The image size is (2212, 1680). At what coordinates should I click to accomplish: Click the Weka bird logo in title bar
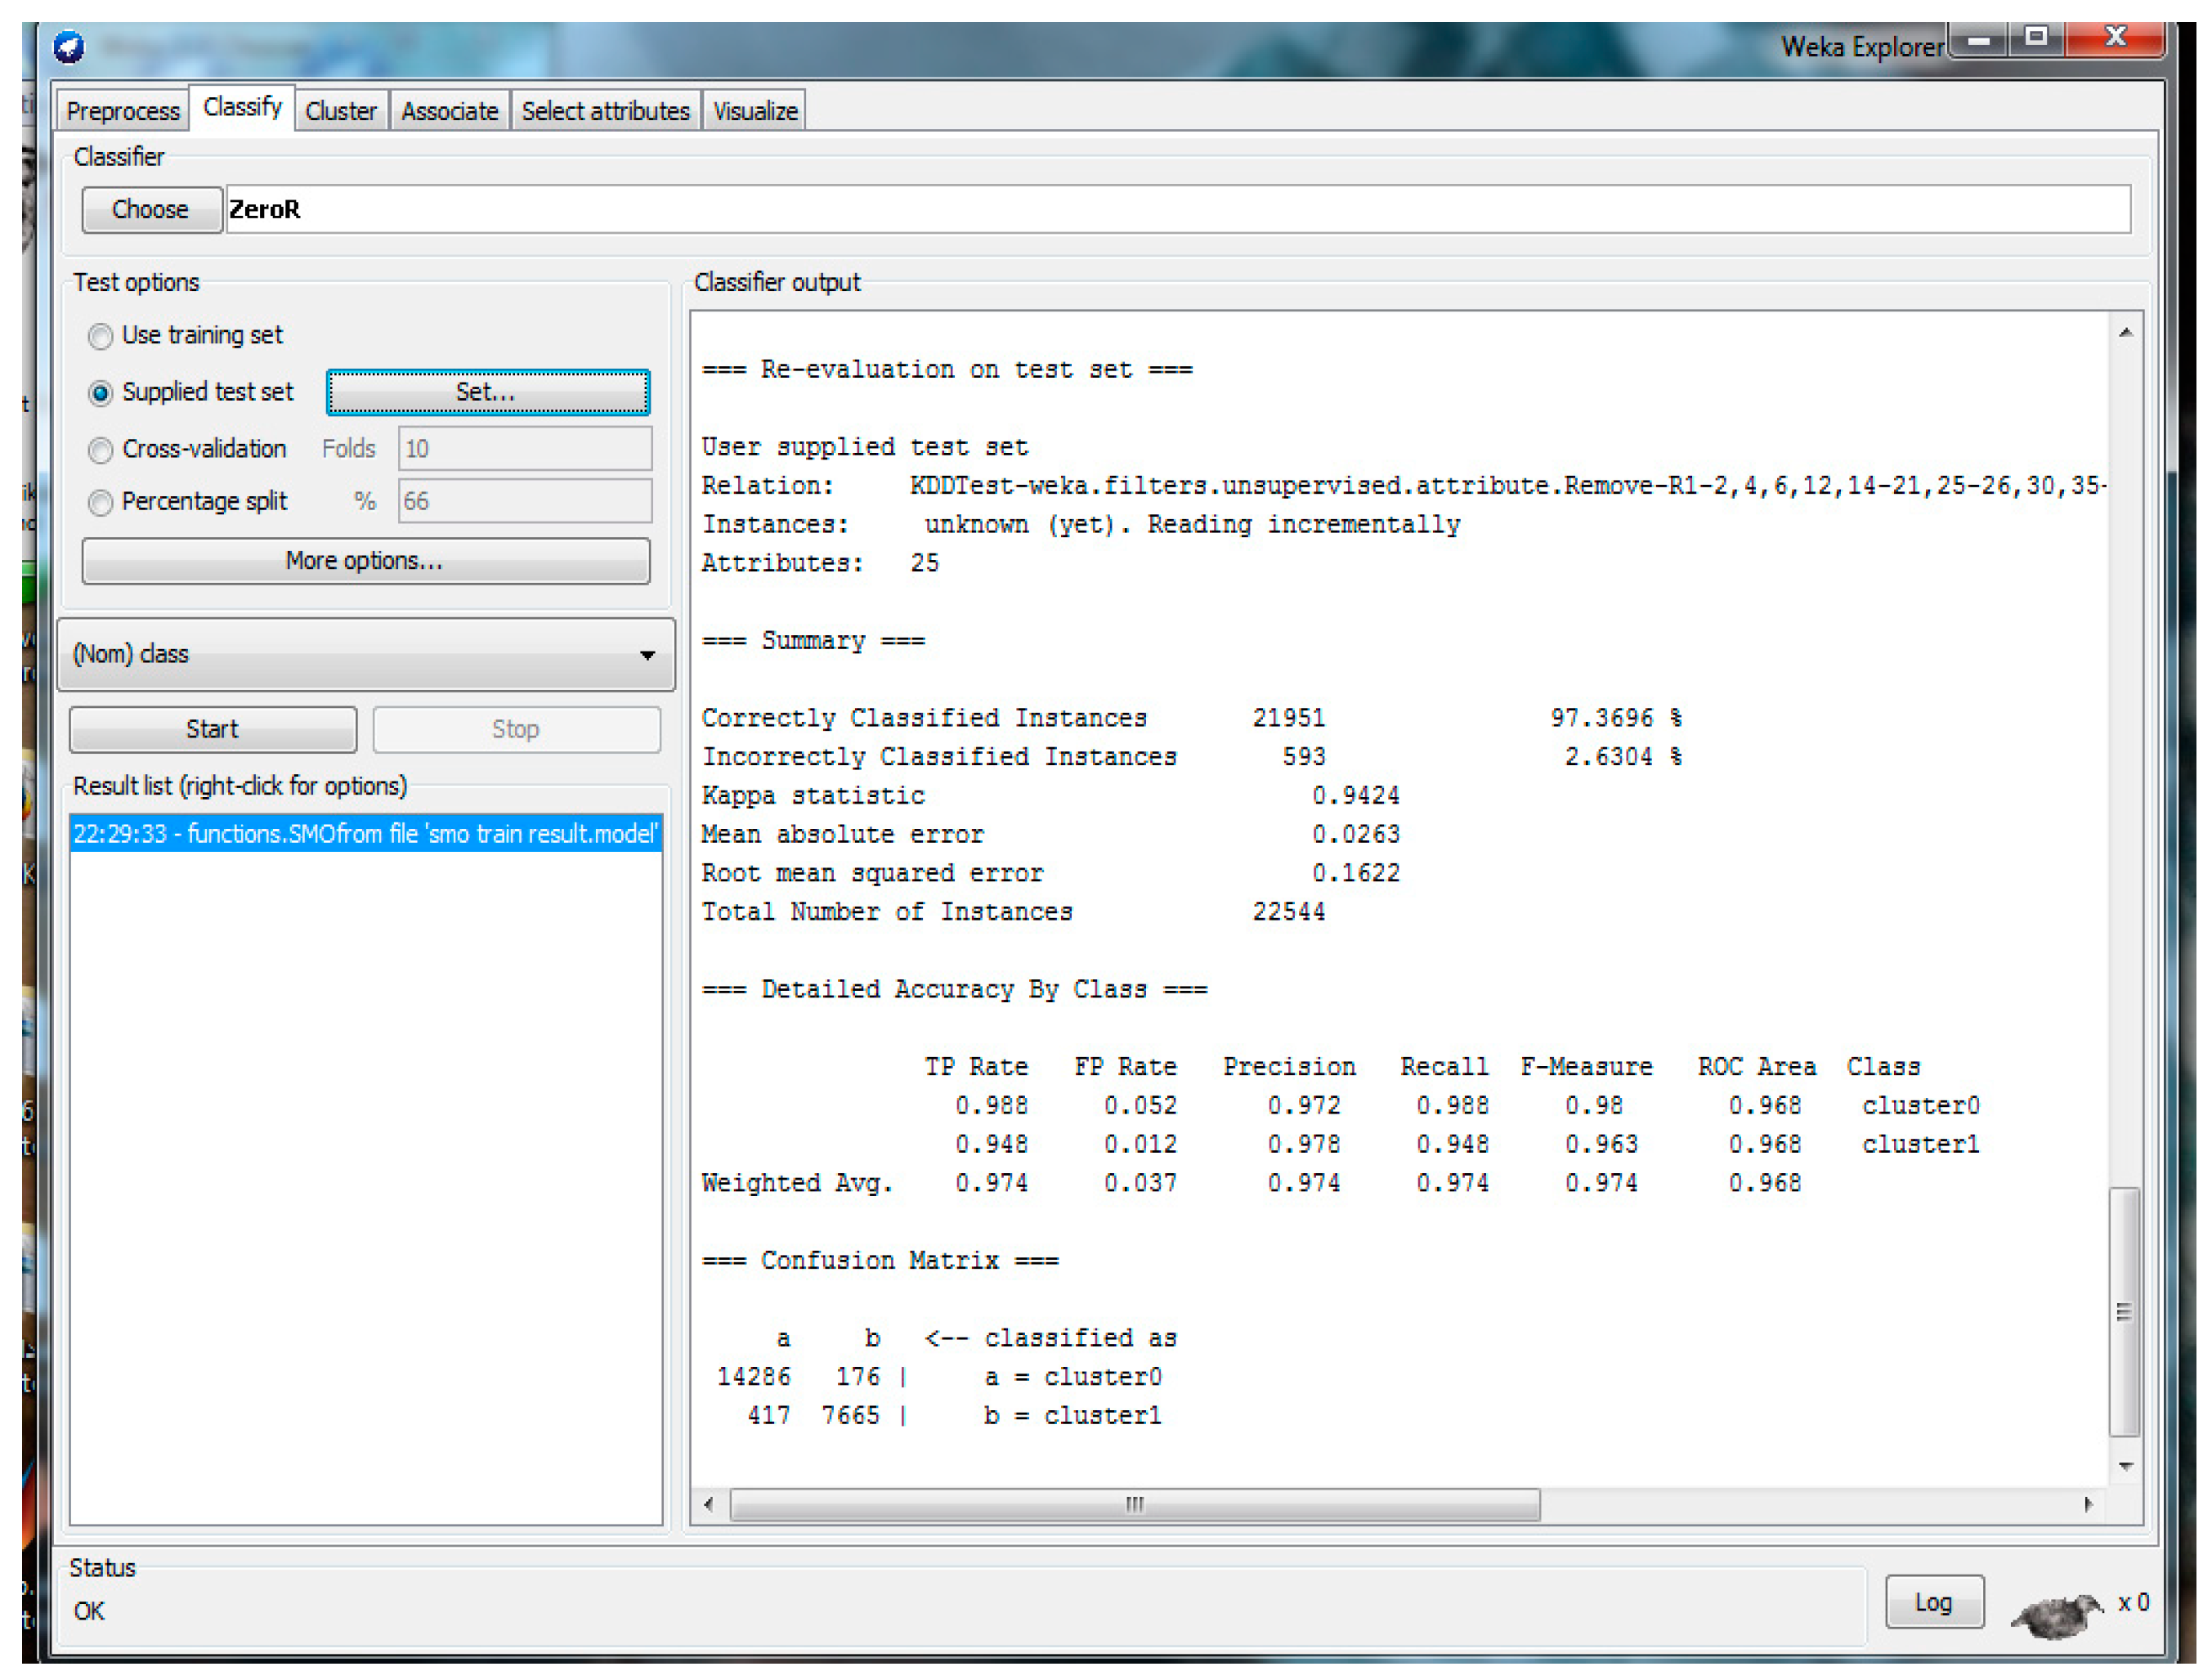(69, 46)
